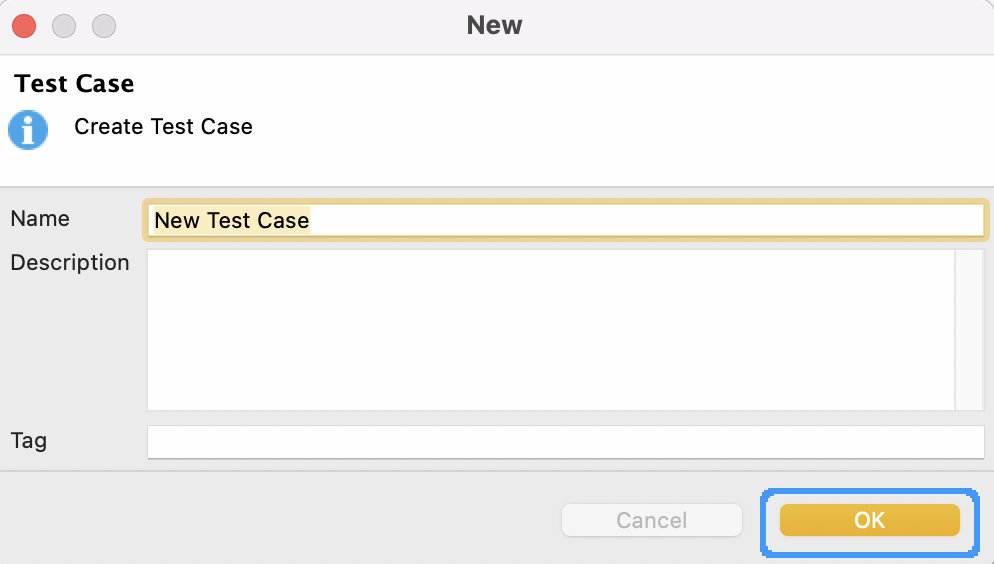Click the "Create Test Case" message text
Screen dimensions: 994x564
(164, 127)
